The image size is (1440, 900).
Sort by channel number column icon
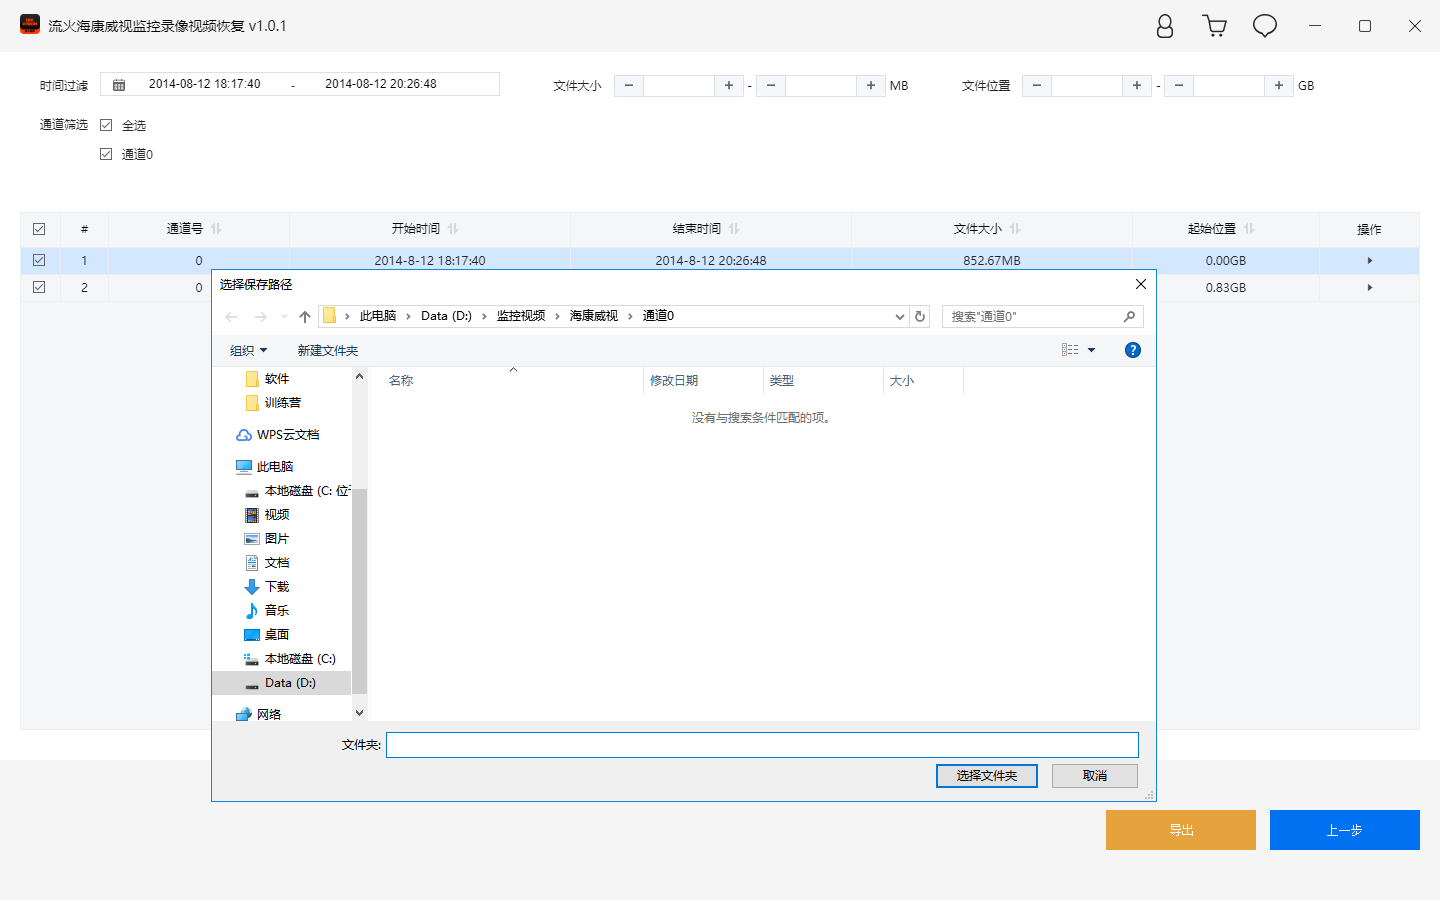tap(216, 229)
